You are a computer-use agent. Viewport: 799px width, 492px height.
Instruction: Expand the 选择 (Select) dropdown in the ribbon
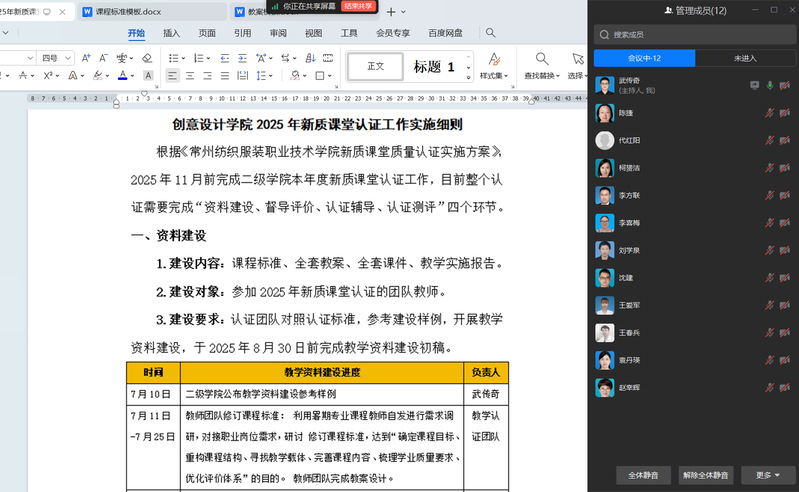pyautogui.click(x=576, y=75)
